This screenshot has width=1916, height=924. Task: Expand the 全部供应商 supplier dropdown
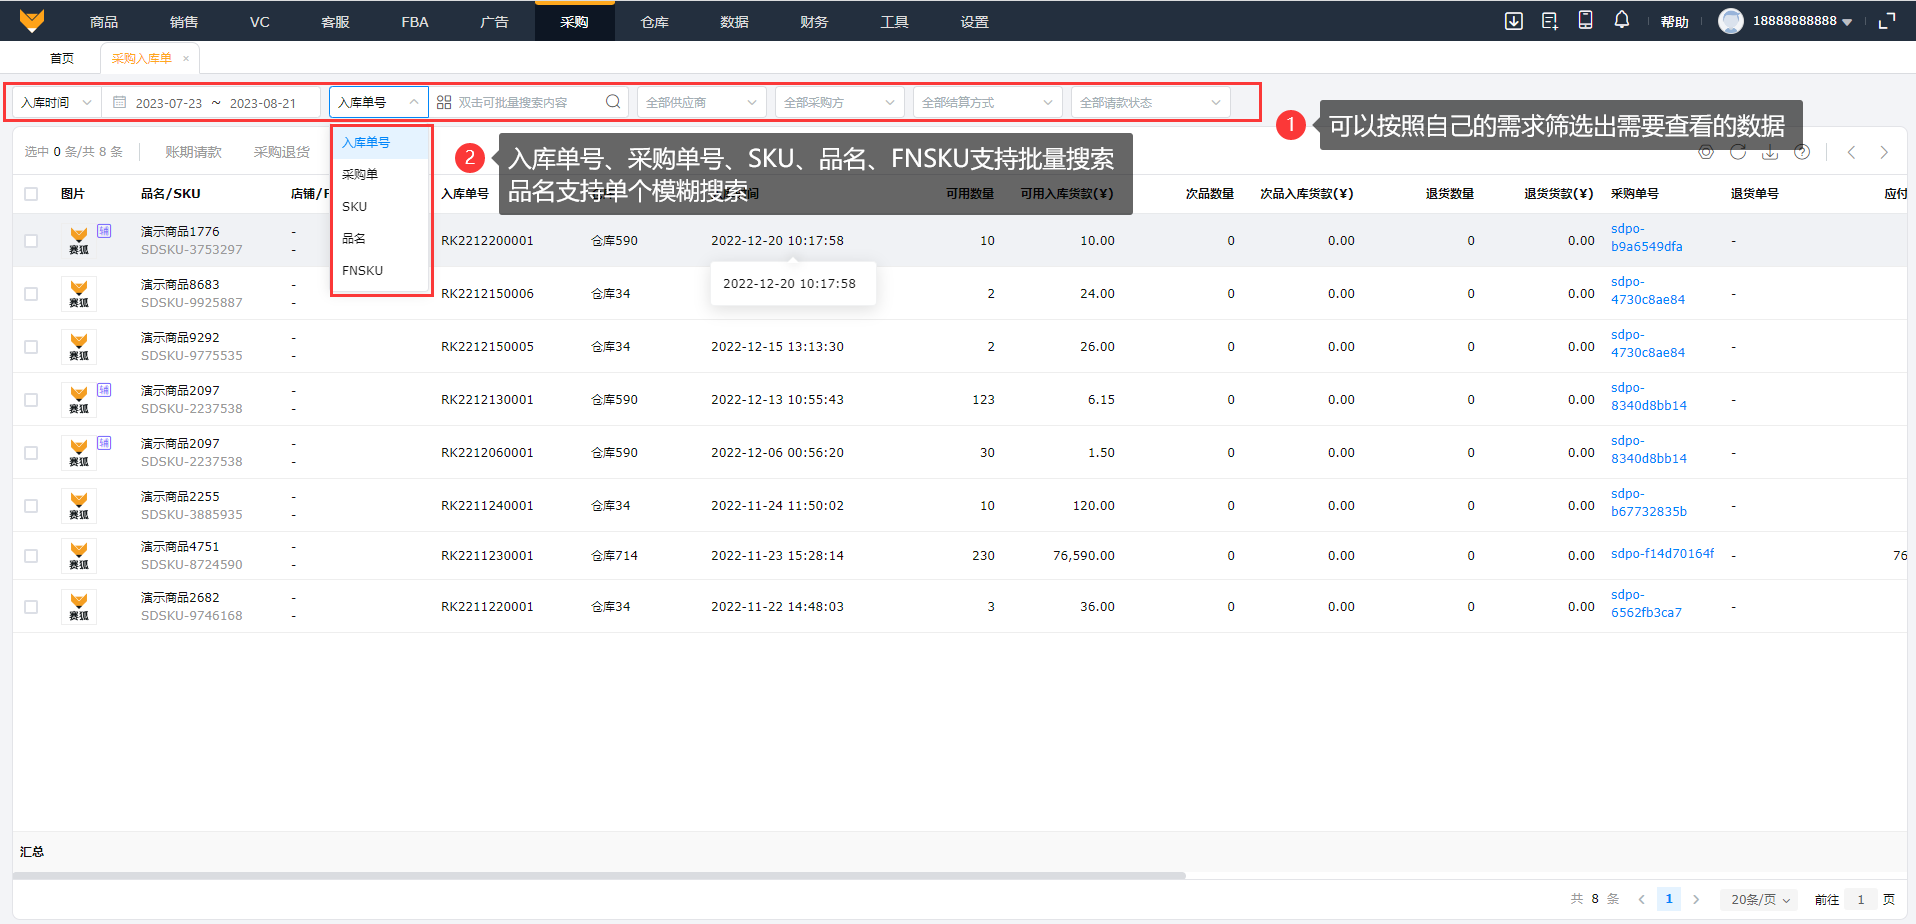701,103
